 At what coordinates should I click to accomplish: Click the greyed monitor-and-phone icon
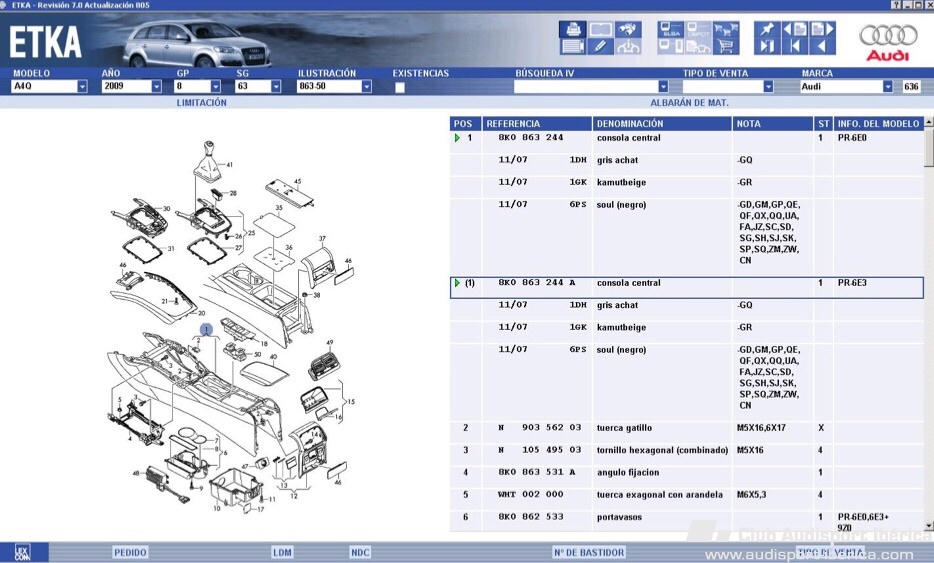(671, 46)
